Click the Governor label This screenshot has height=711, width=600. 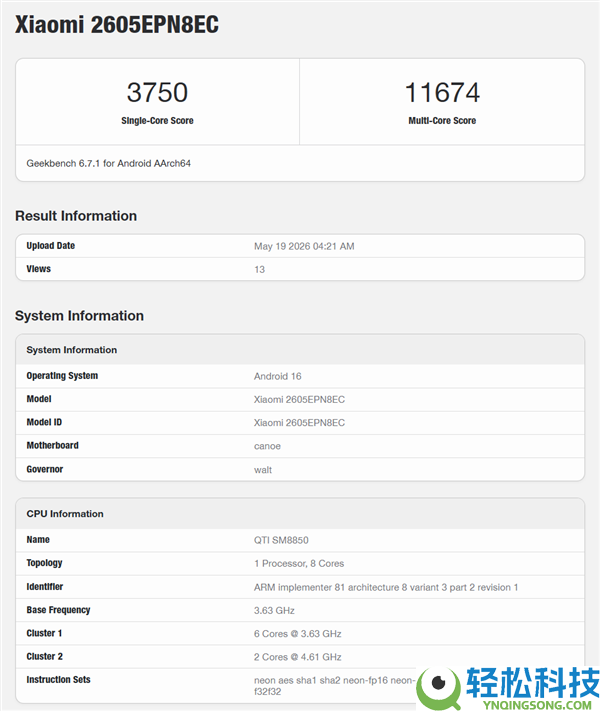click(x=44, y=469)
